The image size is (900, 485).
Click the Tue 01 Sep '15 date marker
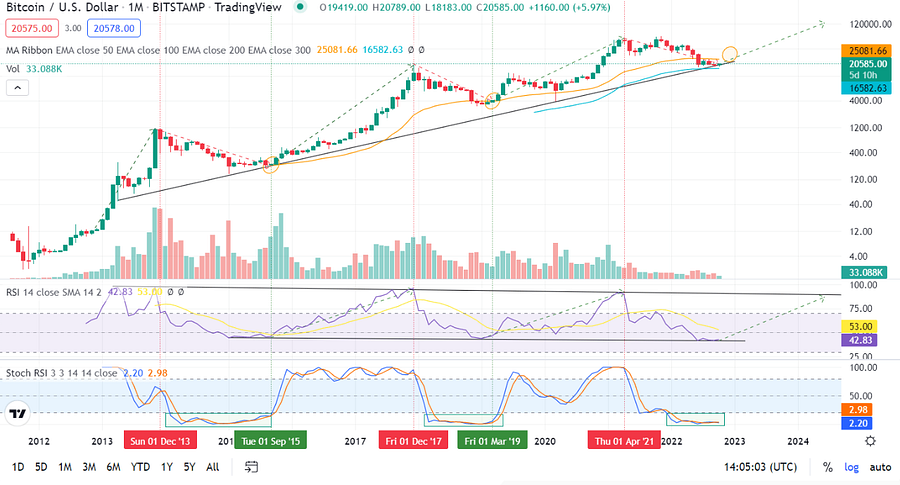tap(270, 441)
